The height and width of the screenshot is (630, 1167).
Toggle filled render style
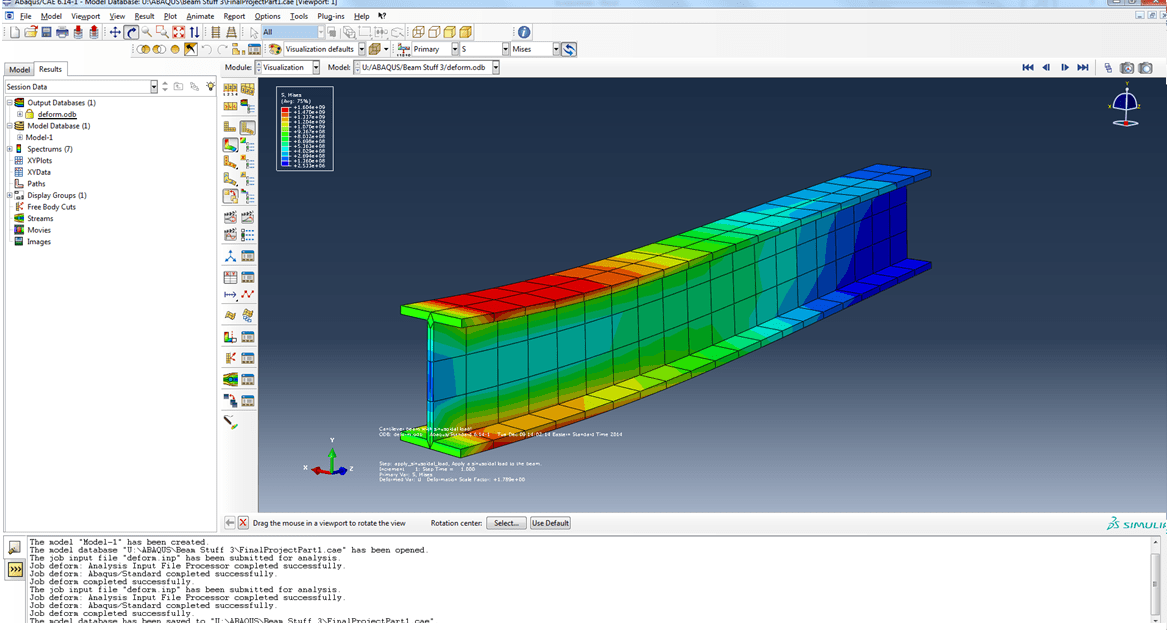coord(450,32)
